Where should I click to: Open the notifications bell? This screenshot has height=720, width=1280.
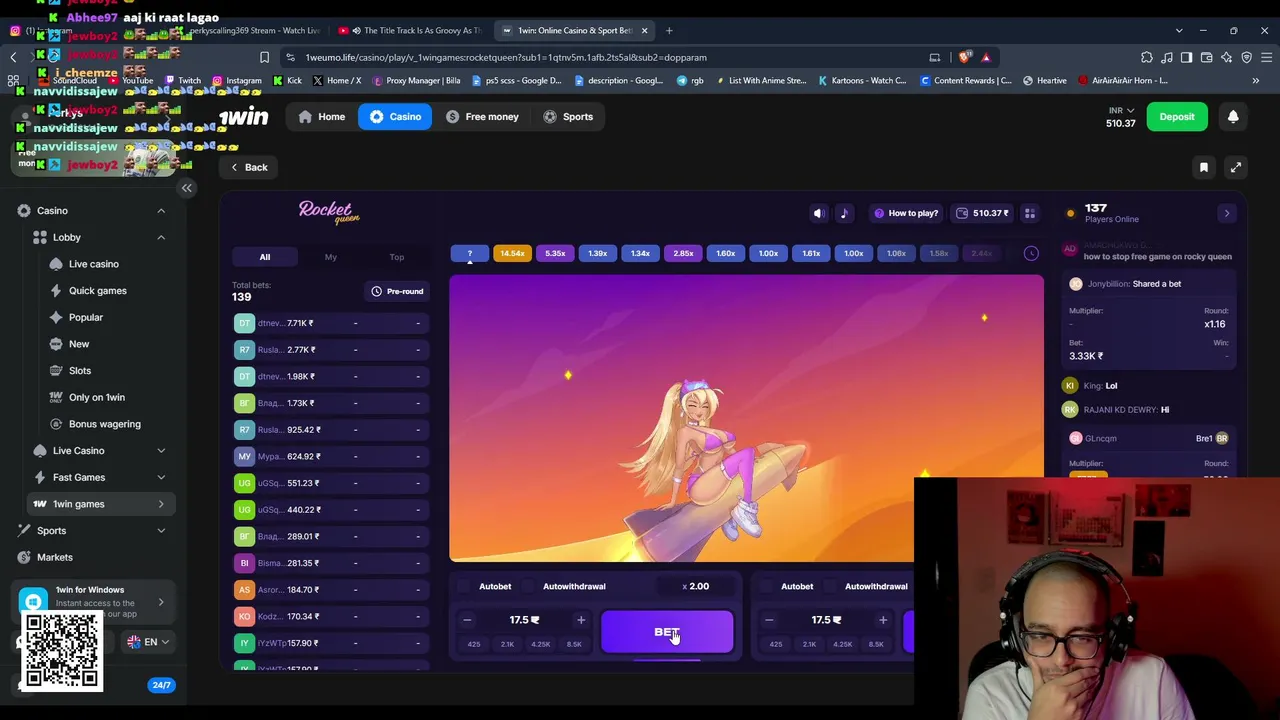pyautogui.click(x=1233, y=117)
